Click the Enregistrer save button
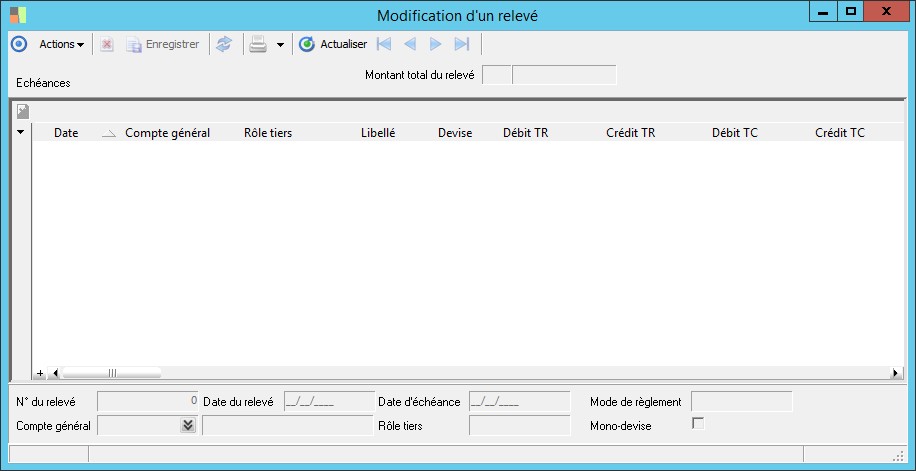 click(x=163, y=44)
